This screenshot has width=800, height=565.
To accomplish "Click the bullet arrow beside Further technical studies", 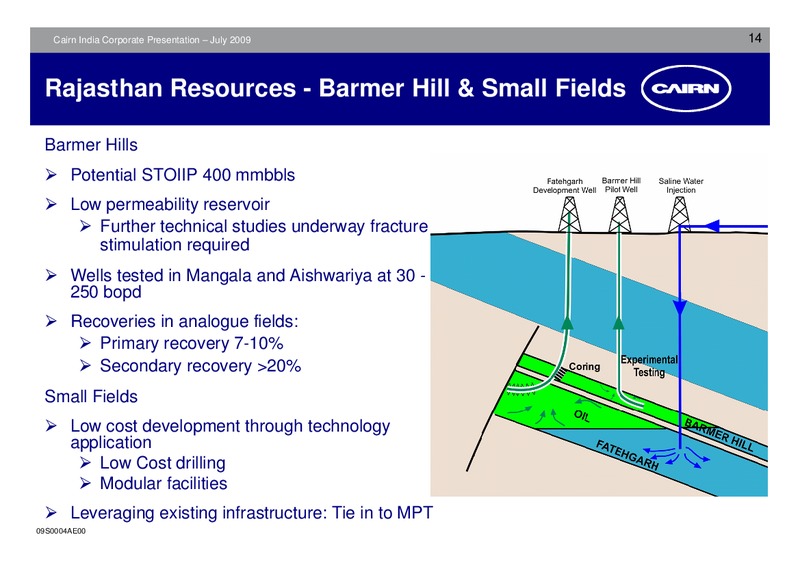I will 85,226.
